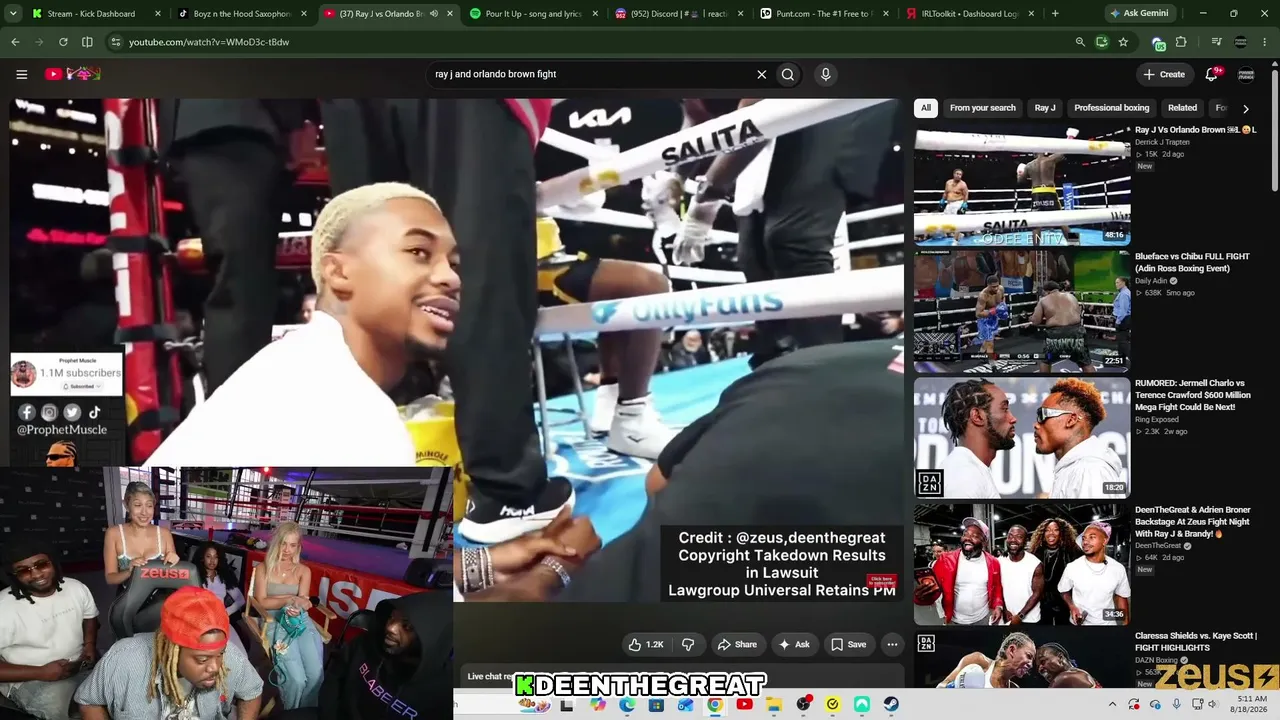Screen dimensions: 1280x720
Task: Dislike the video with thumbs down
Action: coord(688,645)
